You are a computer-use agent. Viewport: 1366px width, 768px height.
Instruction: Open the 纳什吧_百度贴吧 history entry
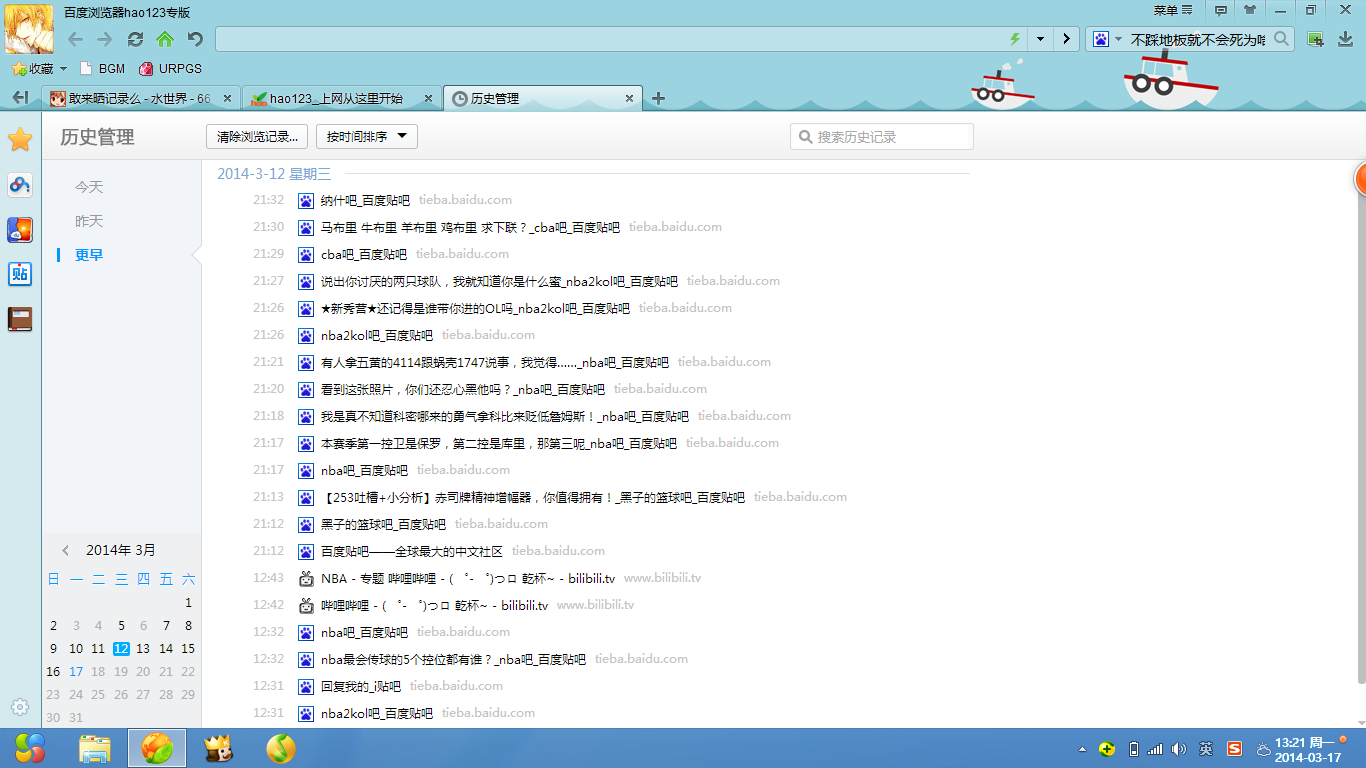(365, 200)
